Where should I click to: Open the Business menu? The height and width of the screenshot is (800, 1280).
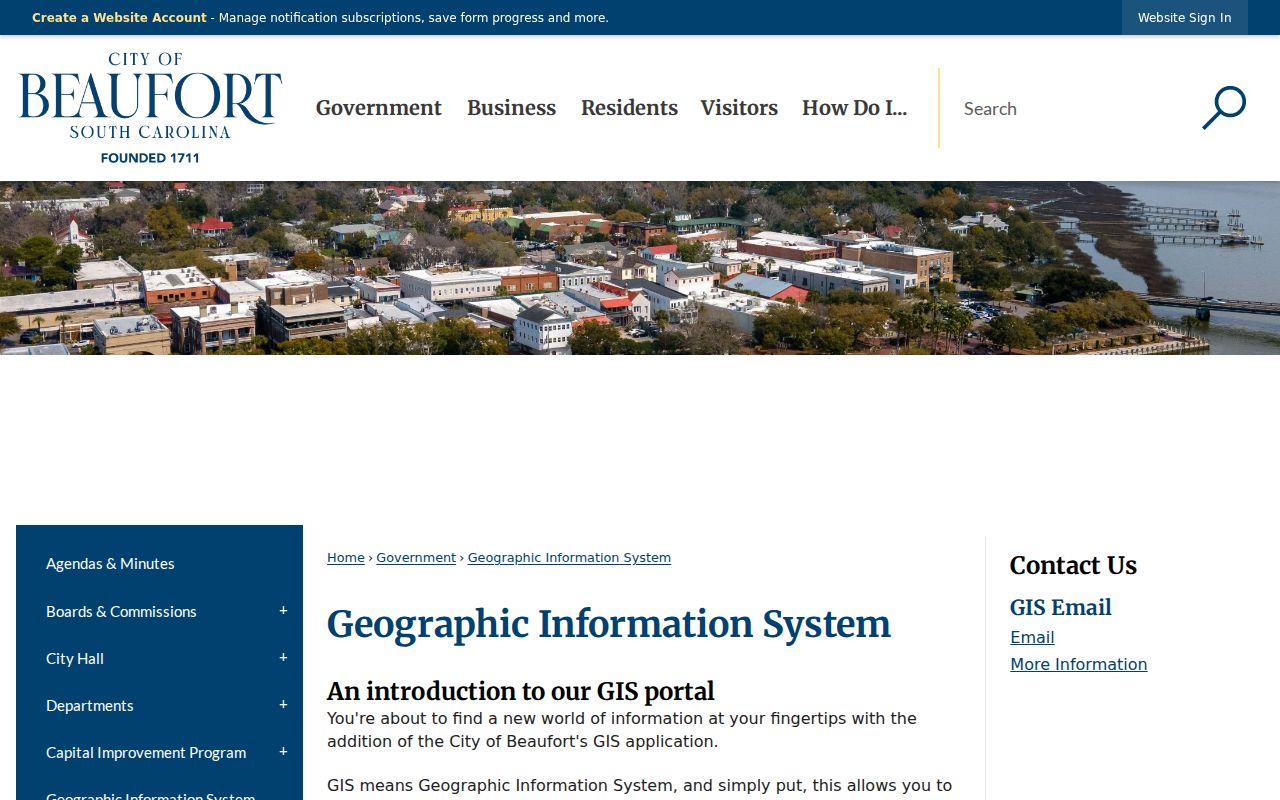coord(511,108)
